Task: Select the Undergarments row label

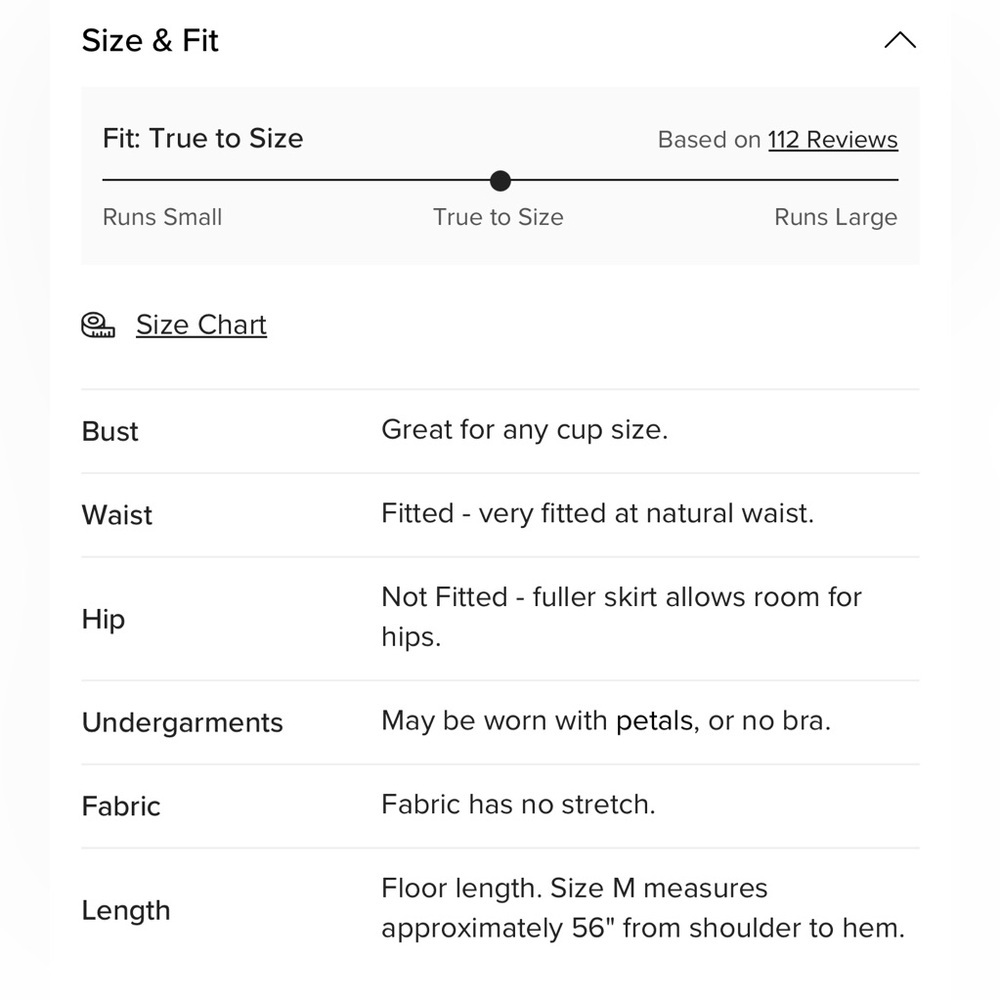Action: pos(182,723)
